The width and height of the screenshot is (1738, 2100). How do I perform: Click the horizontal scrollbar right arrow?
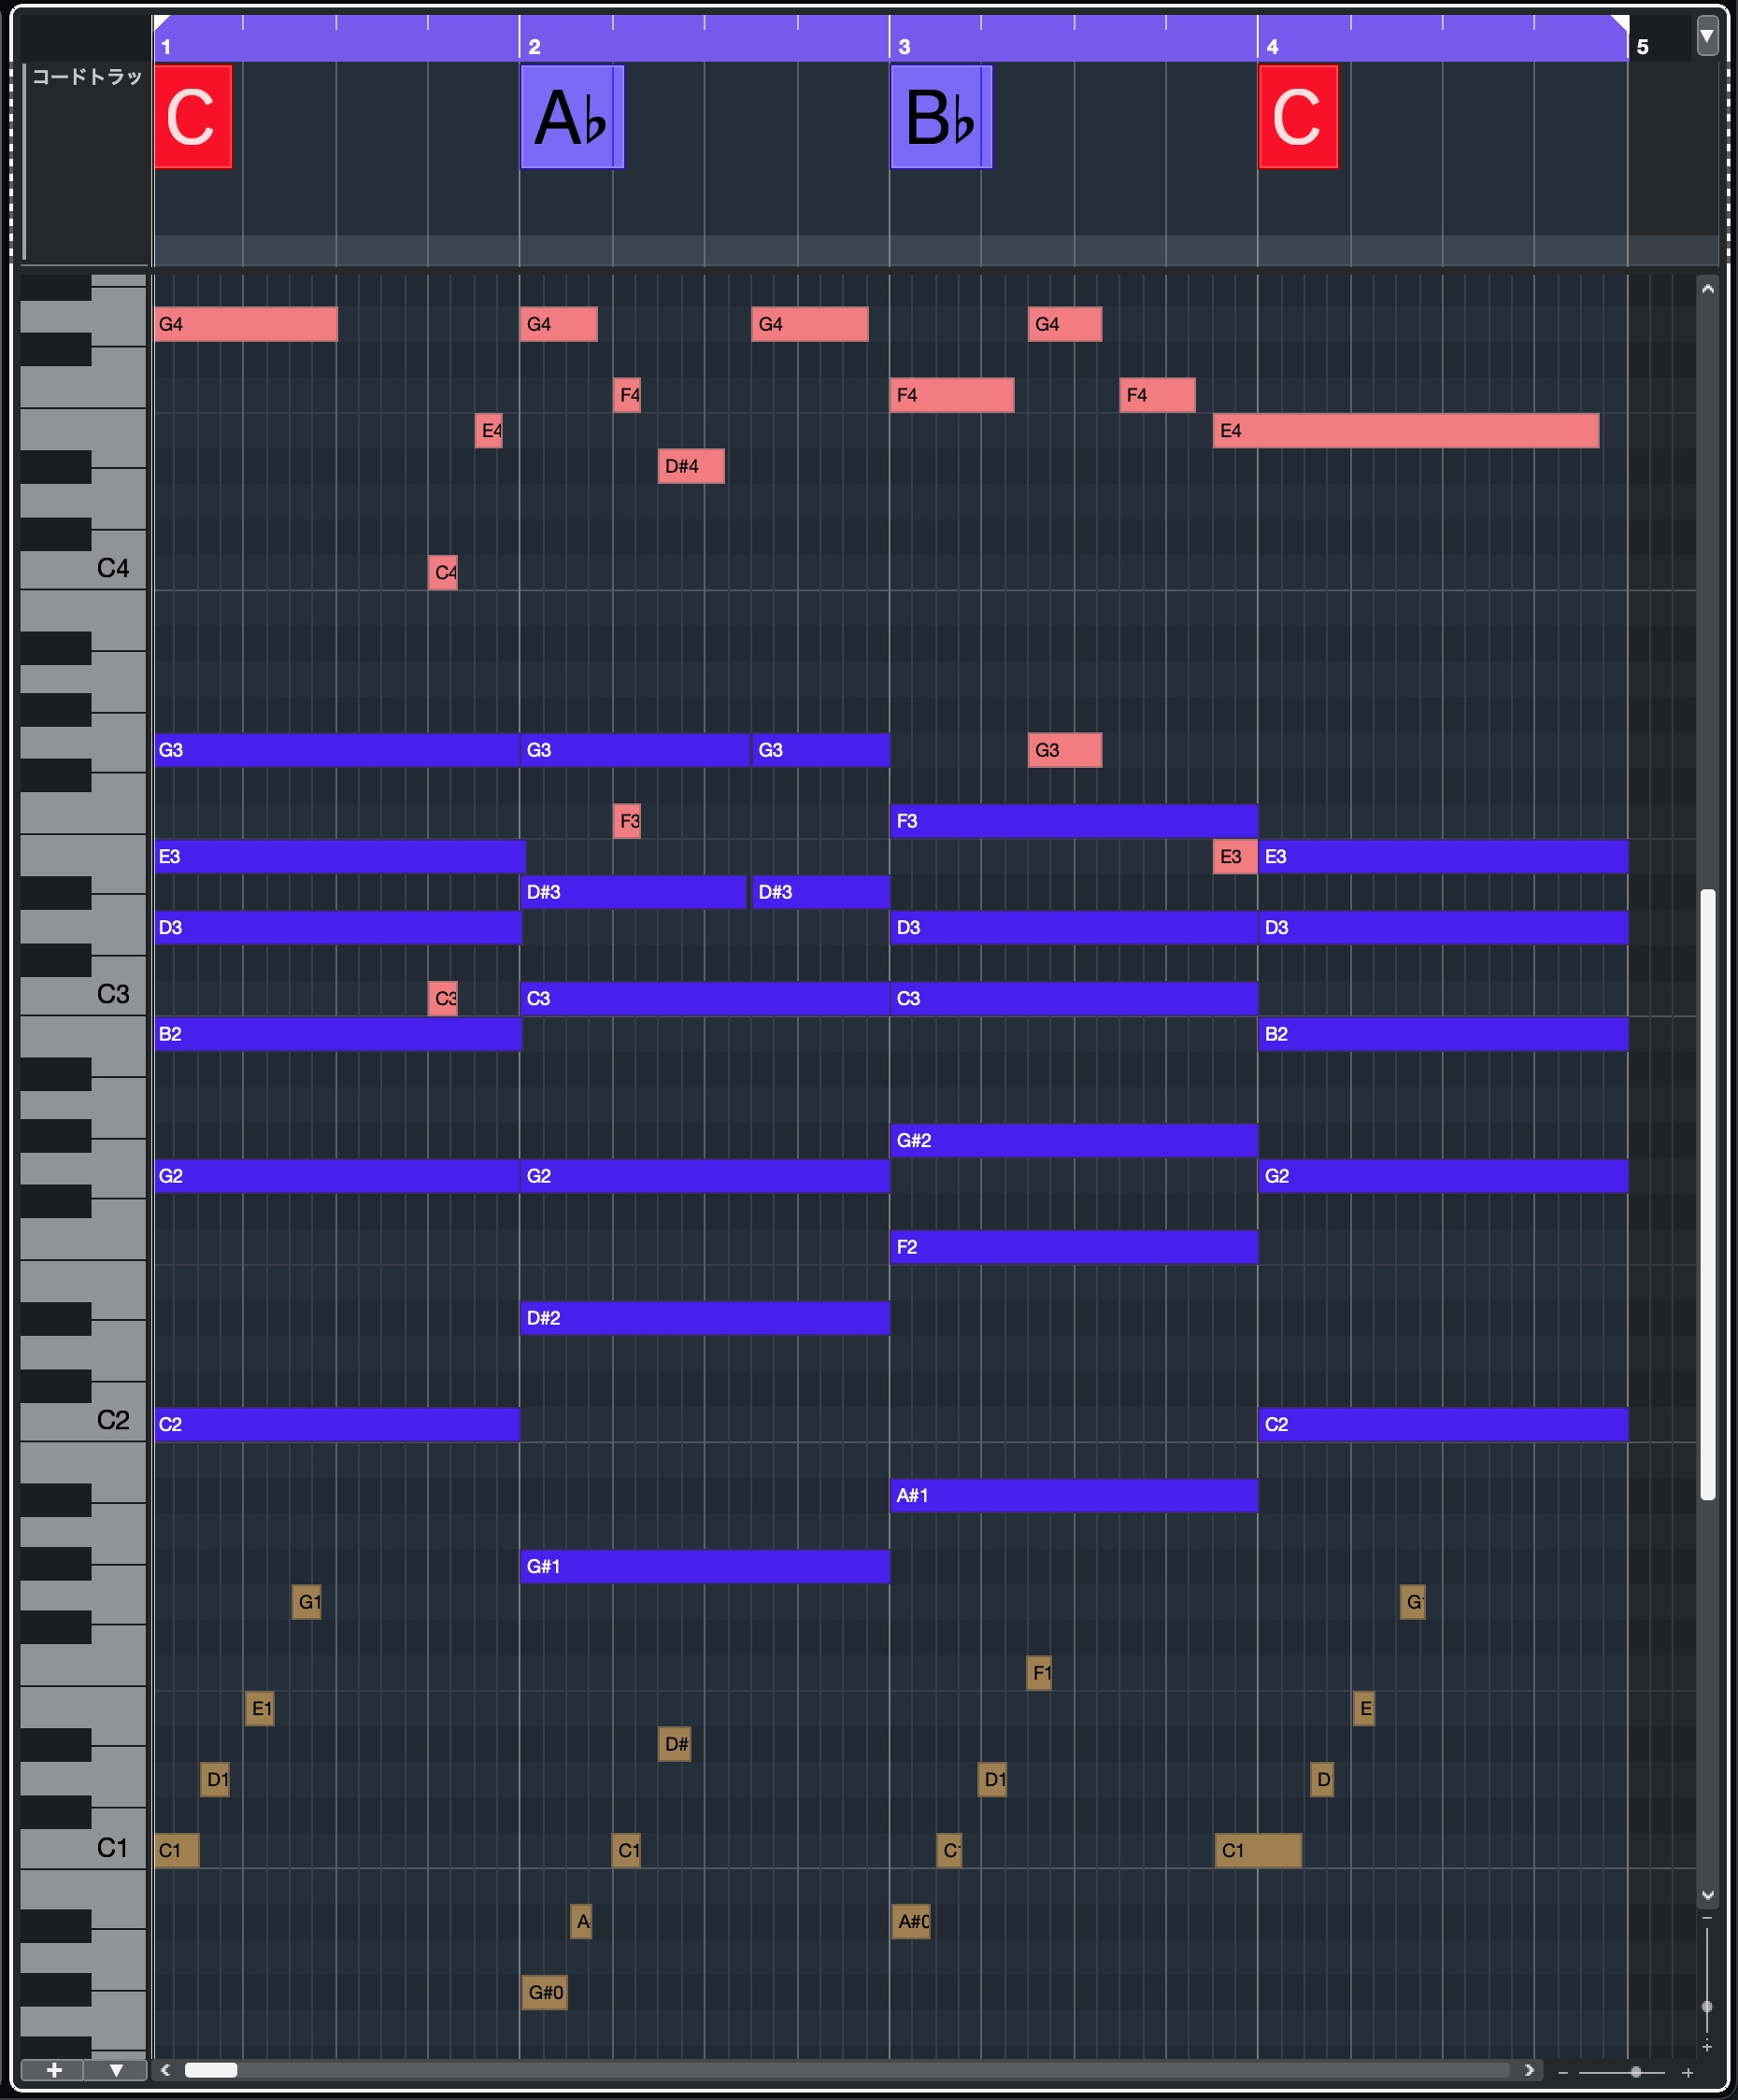[1529, 2070]
